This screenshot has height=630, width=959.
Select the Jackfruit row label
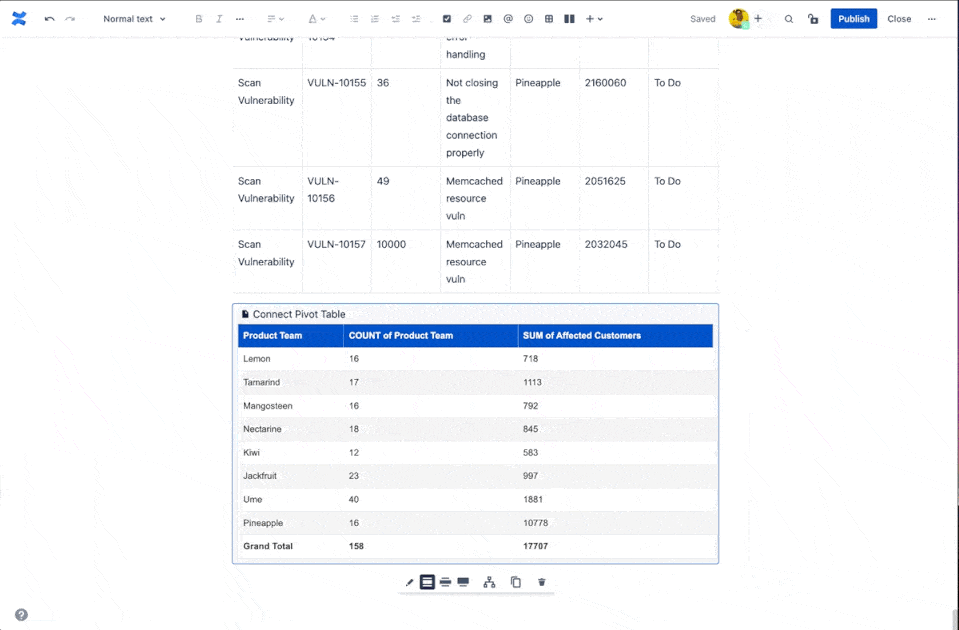[260, 476]
